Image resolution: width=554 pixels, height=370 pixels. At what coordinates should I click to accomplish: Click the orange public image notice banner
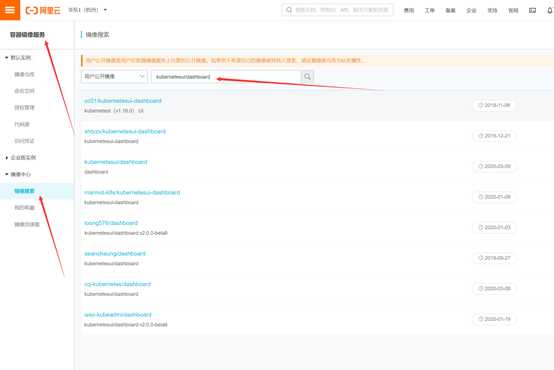(317, 61)
